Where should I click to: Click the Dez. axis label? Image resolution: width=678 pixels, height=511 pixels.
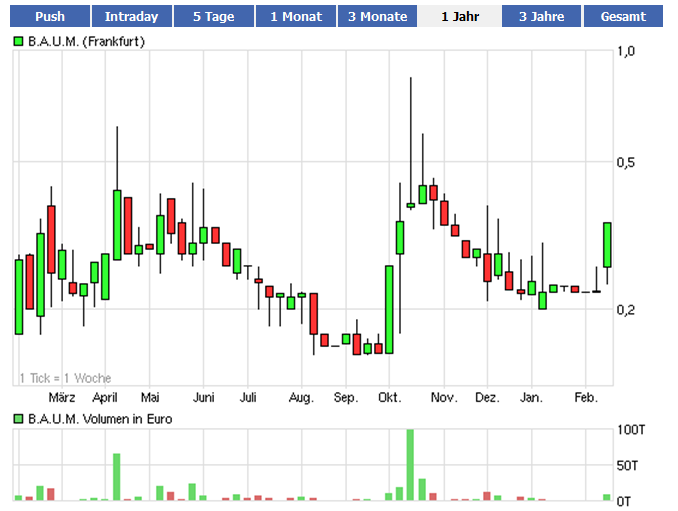click(x=487, y=397)
